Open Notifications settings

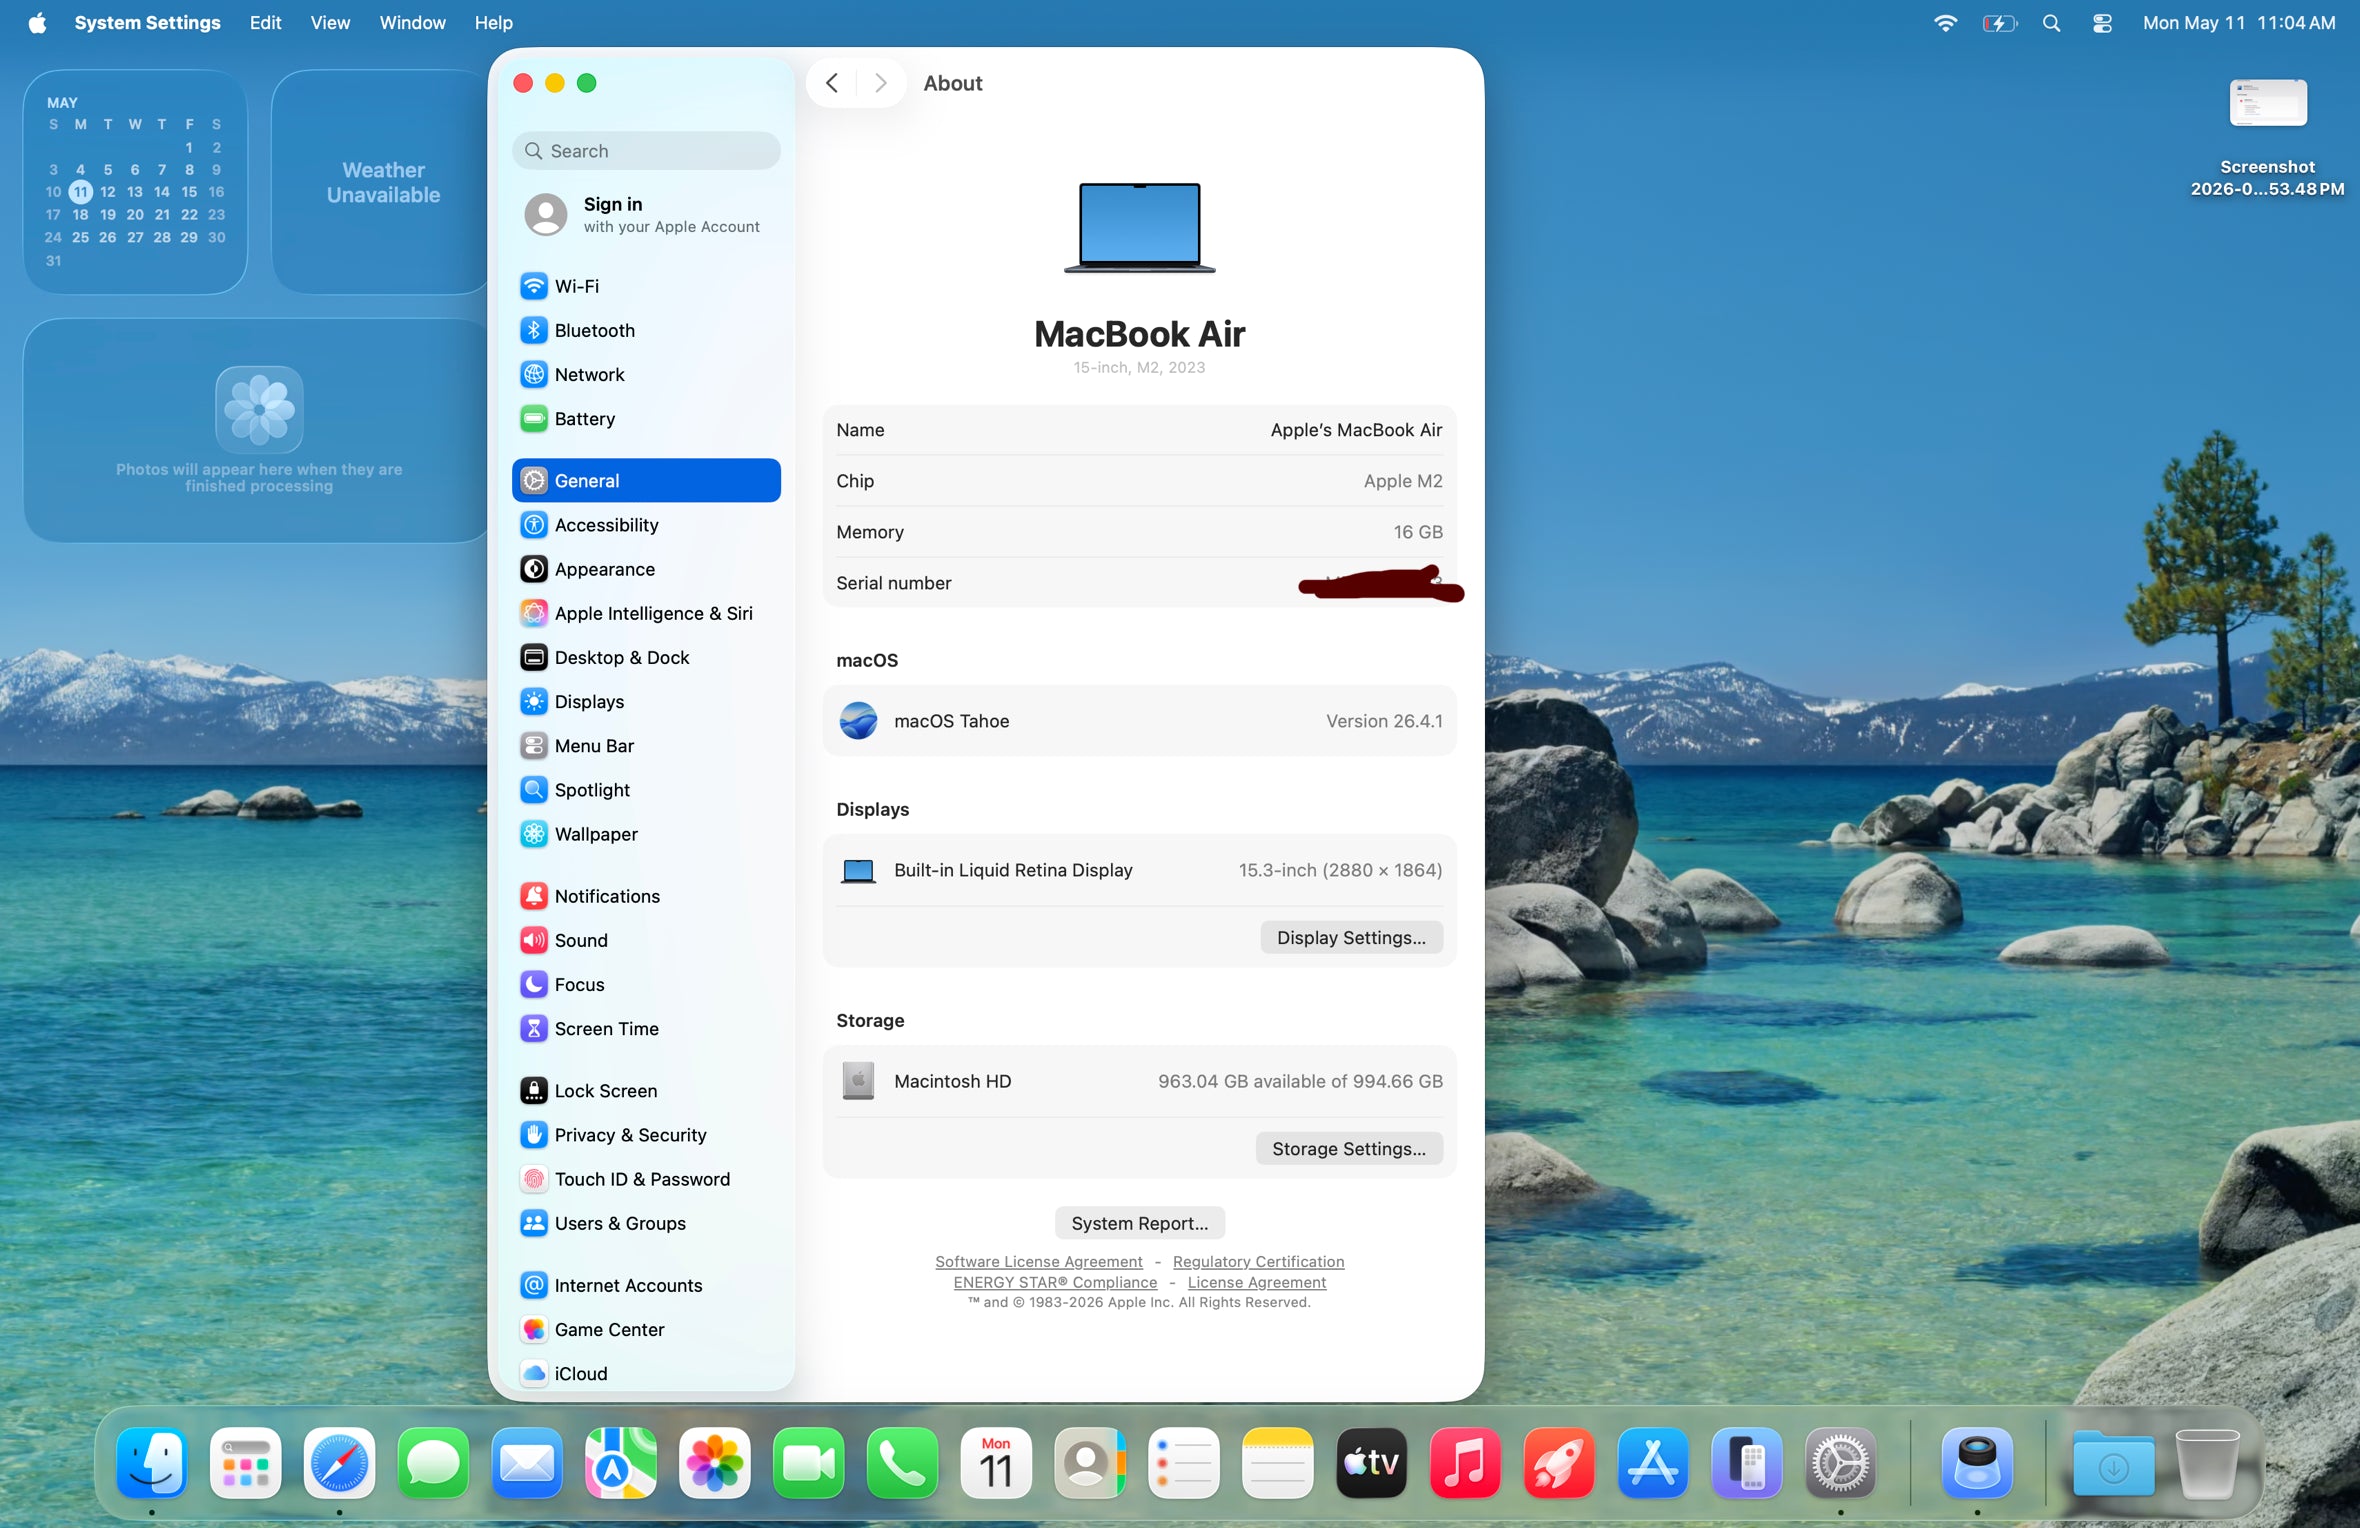tap(646, 896)
